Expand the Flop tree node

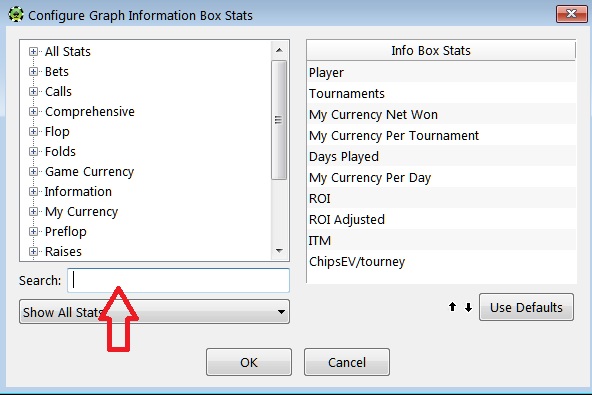tap(33, 131)
